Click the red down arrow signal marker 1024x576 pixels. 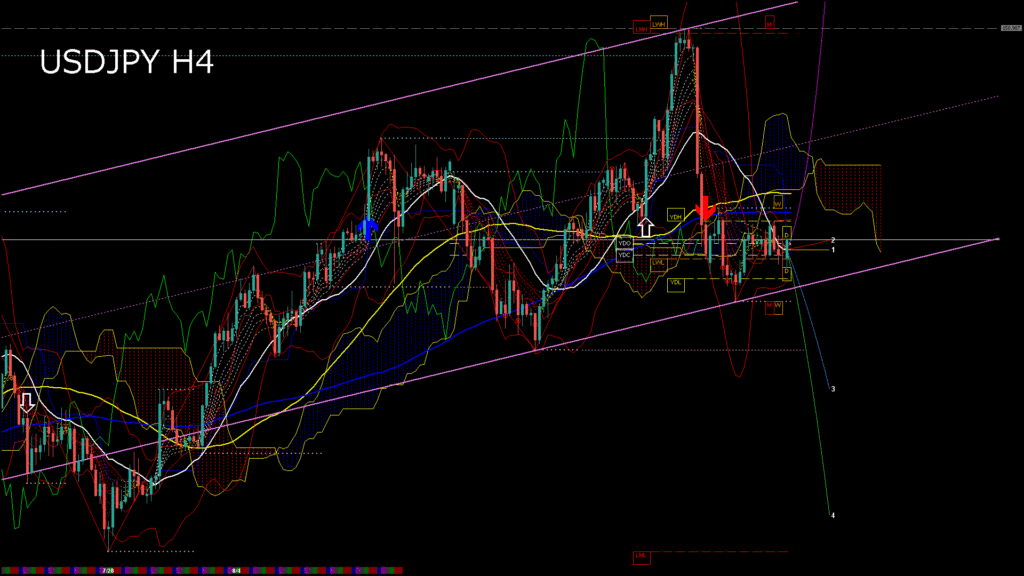click(x=704, y=208)
